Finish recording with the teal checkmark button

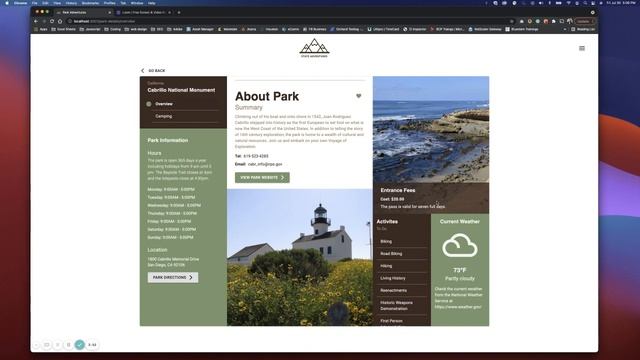pyautogui.click(x=80, y=344)
